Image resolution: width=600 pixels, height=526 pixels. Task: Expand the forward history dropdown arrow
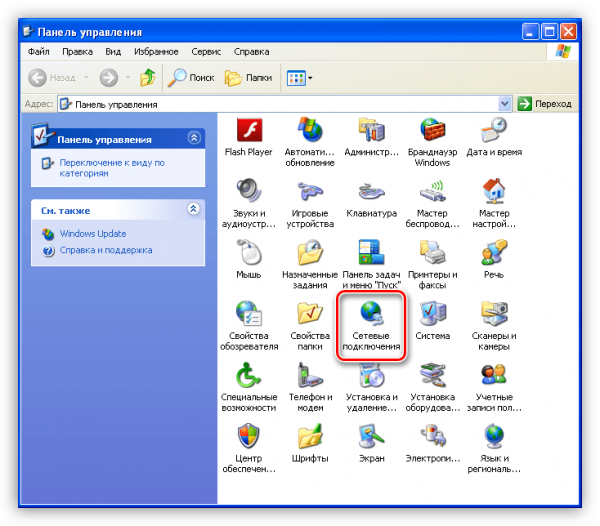point(128,78)
